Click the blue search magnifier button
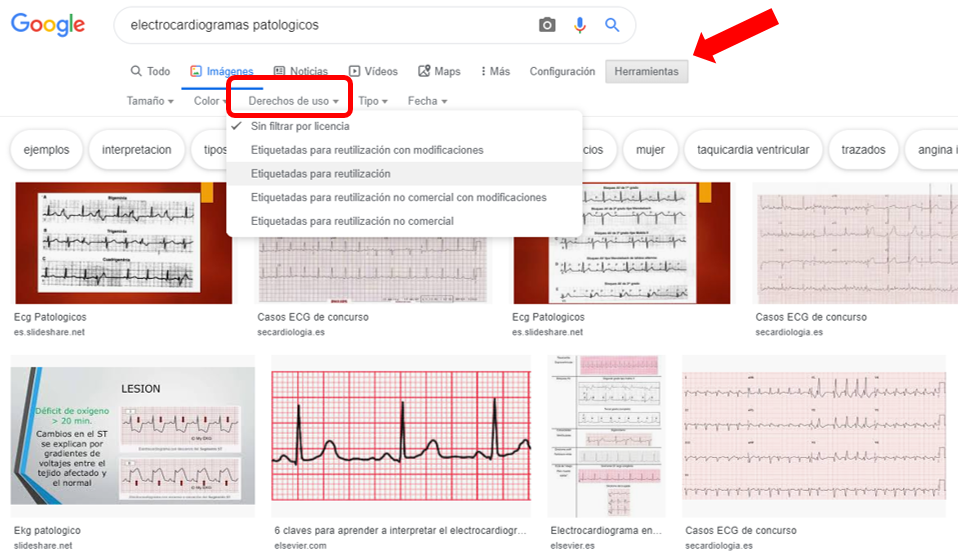The image size is (958, 552). [612, 25]
